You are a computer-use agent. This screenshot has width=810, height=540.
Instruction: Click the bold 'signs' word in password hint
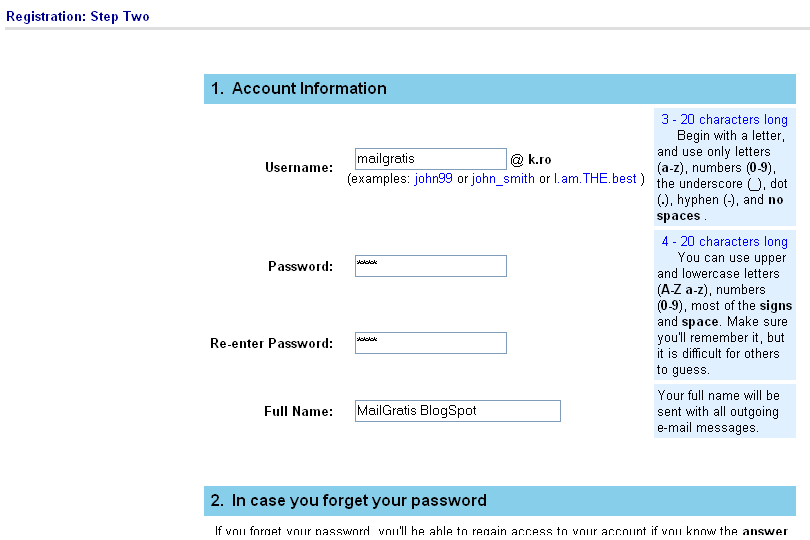coord(775,306)
